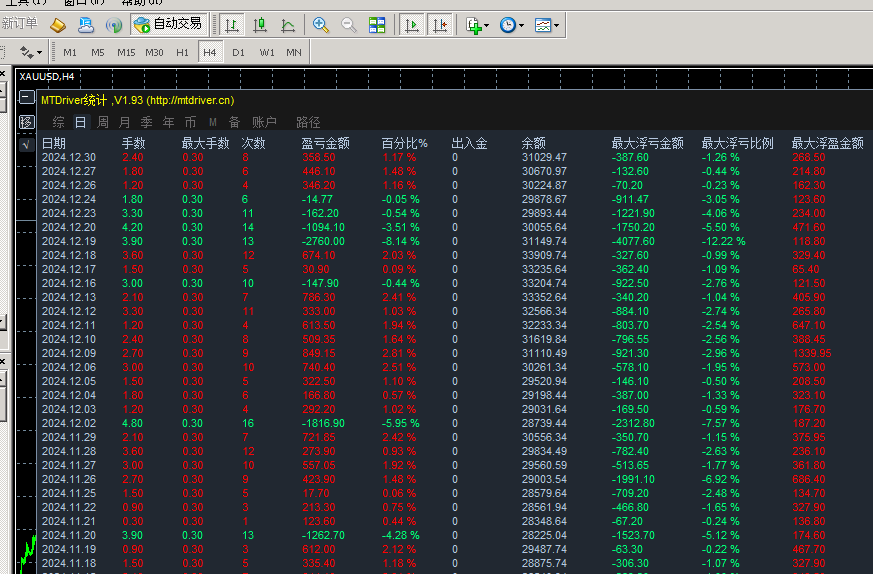The width and height of the screenshot is (873, 574).
Task: Switch chart to candlestick mode
Action: click(260, 24)
